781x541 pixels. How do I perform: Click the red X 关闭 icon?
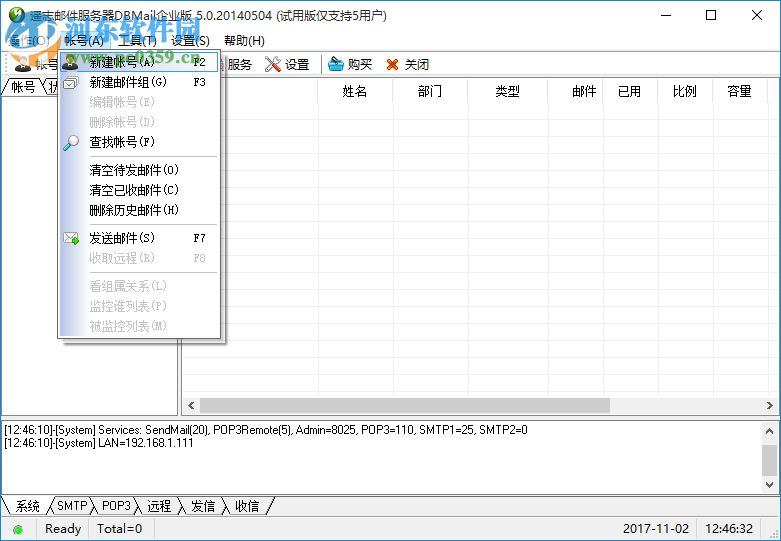click(392, 64)
